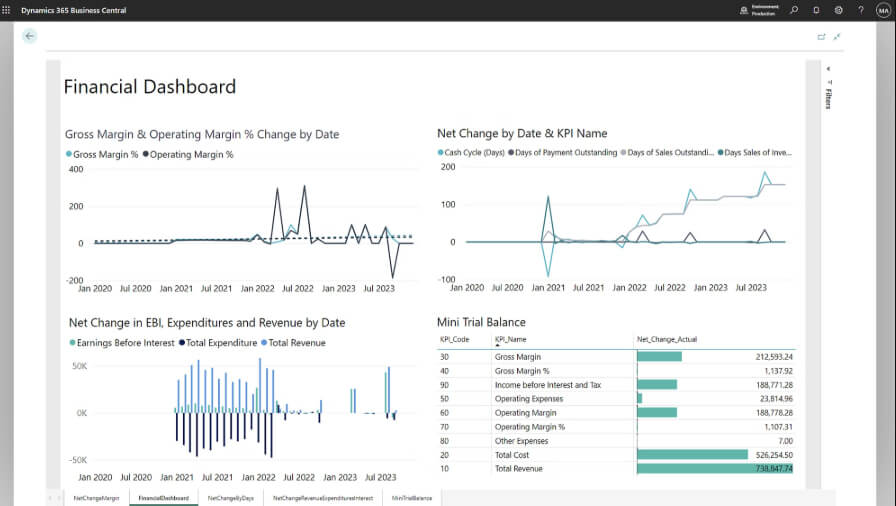Open the search magnifier icon
Screen dimensions: 896x506
point(794,10)
